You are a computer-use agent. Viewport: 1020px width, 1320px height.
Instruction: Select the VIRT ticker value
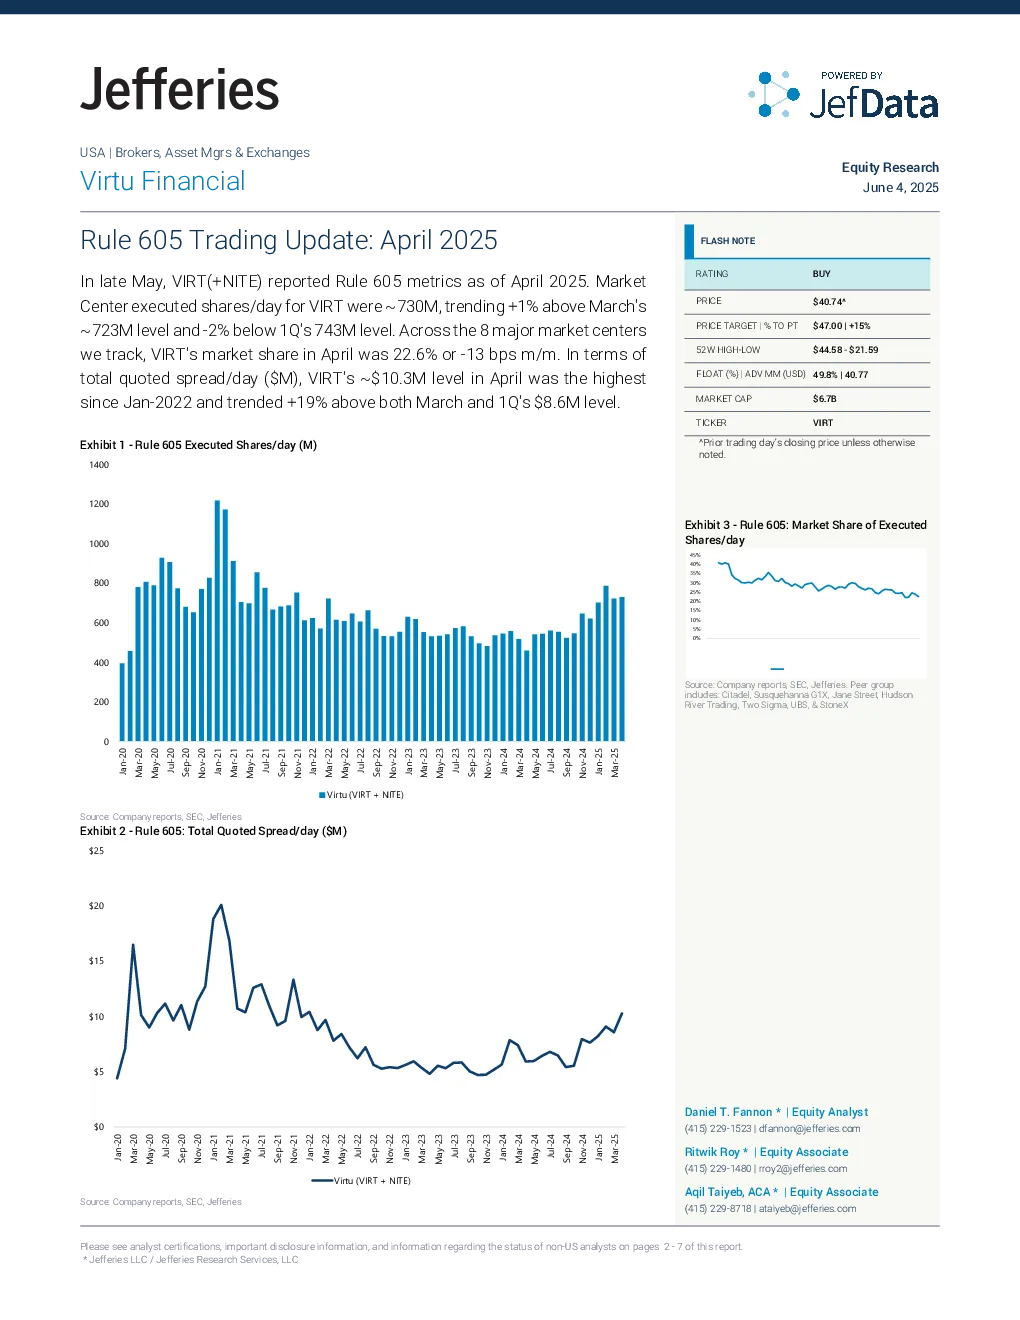pyautogui.click(x=823, y=423)
